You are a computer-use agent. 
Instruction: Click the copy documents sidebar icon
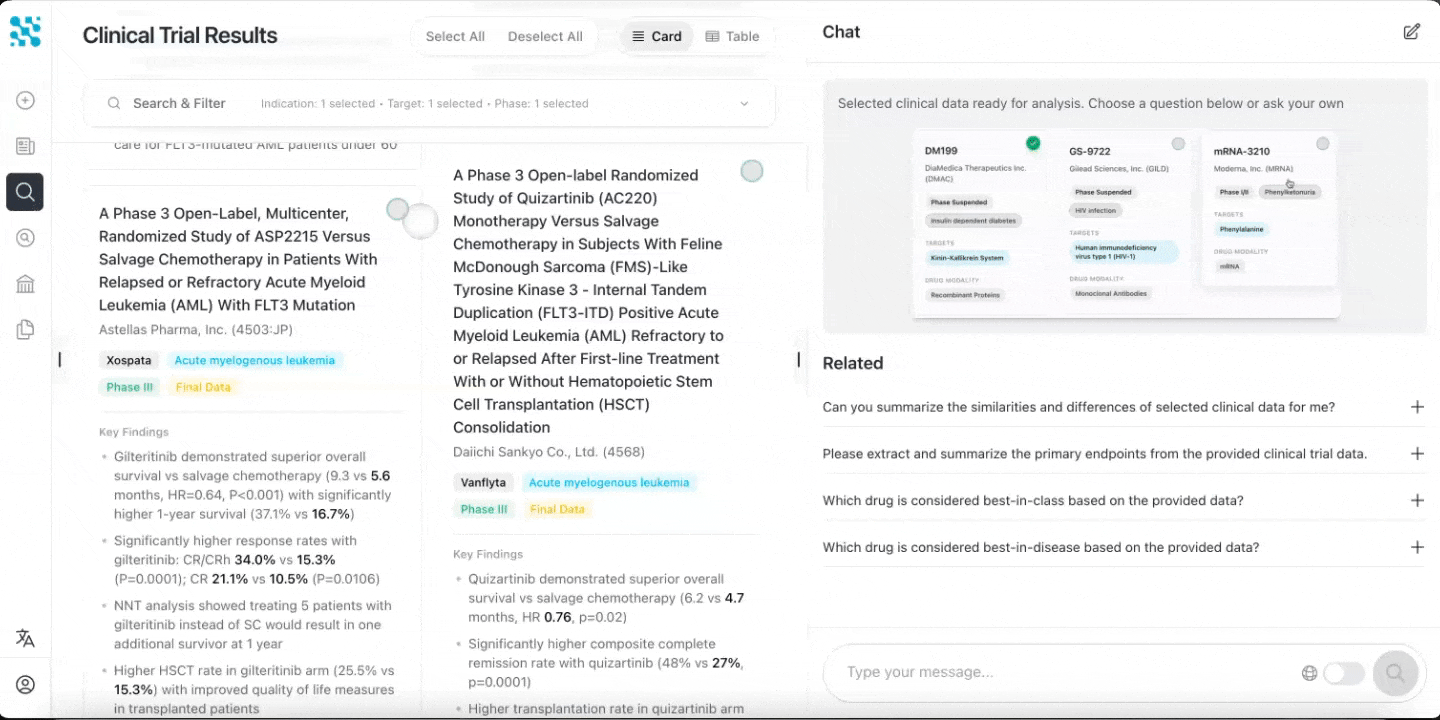click(x=25, y=329)
